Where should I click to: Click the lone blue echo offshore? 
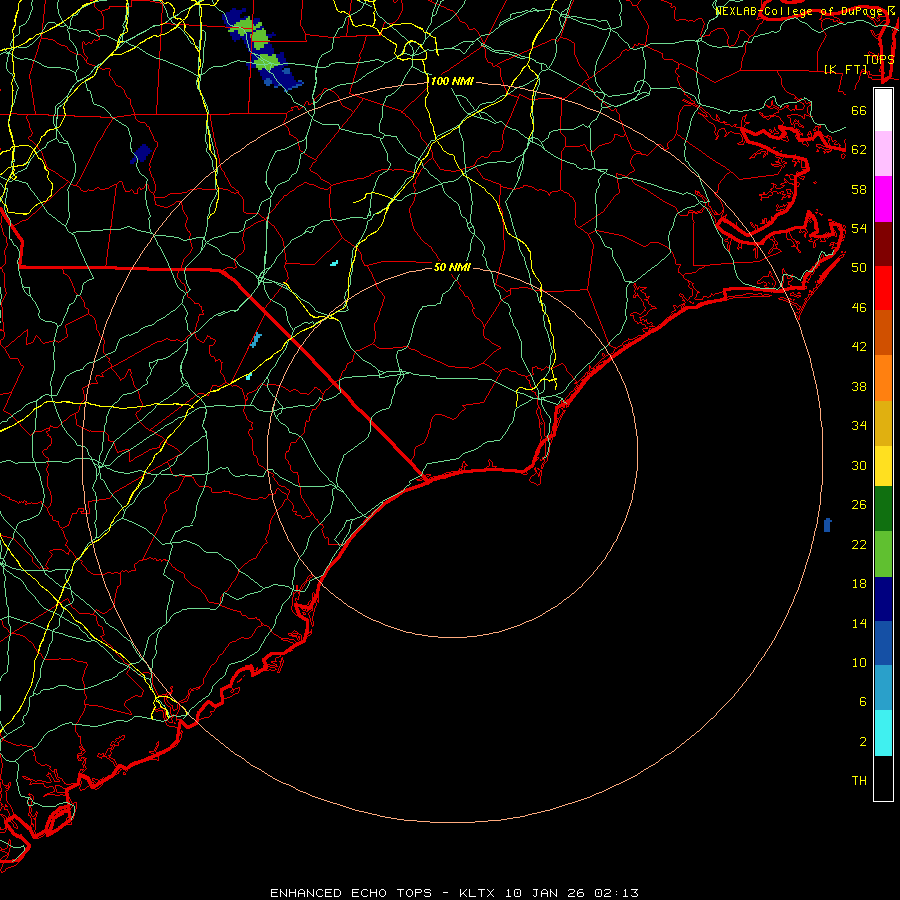(827, 525)
